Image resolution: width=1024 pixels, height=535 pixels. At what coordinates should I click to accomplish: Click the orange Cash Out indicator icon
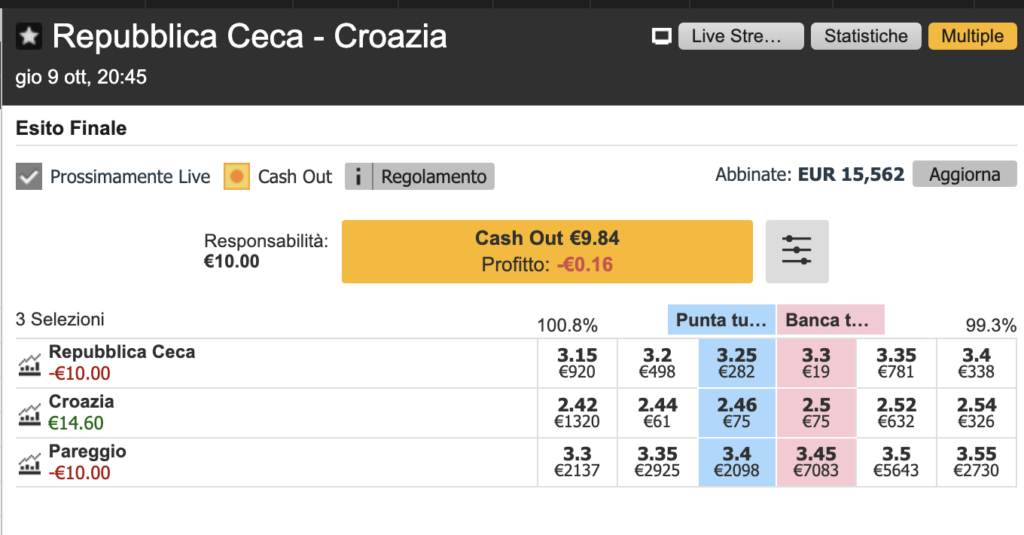(x=236, y=177)
